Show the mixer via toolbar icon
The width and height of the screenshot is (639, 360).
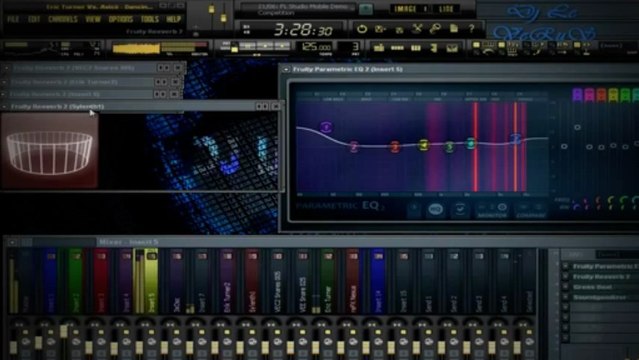pyautogui.click(x=452, y=48)
